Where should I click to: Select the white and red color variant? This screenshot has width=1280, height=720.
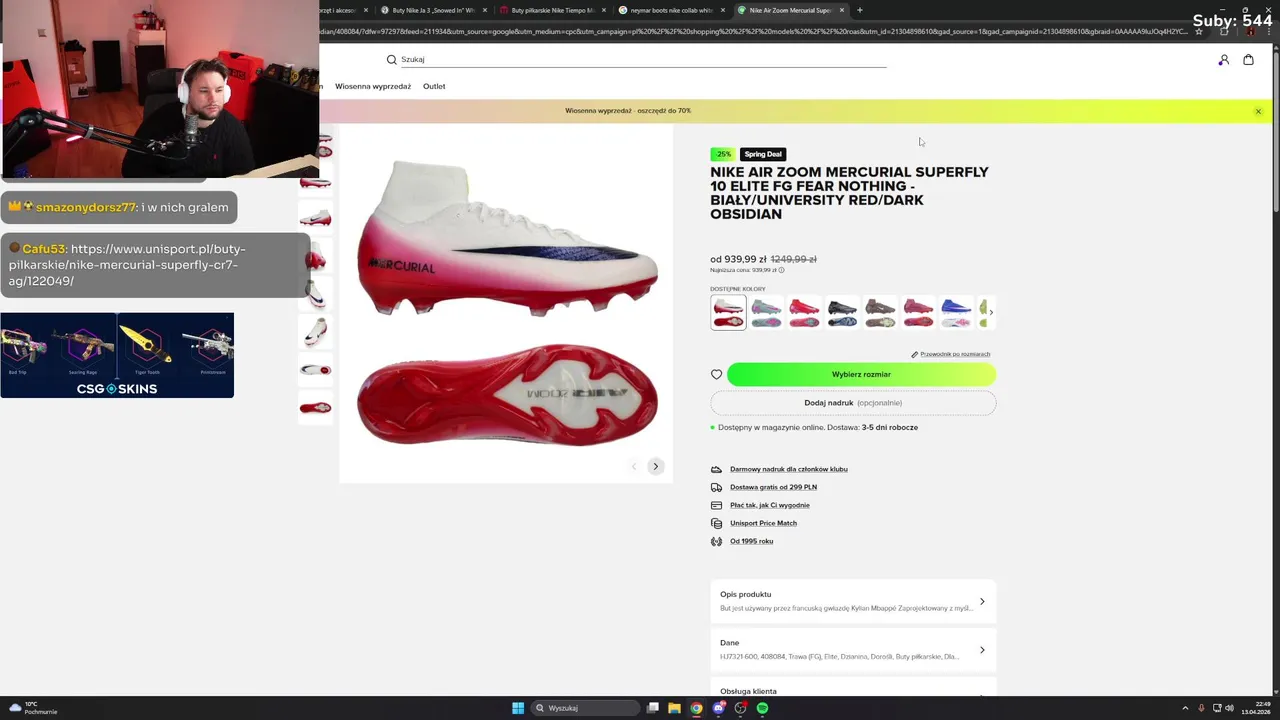(x=728, y=312)
